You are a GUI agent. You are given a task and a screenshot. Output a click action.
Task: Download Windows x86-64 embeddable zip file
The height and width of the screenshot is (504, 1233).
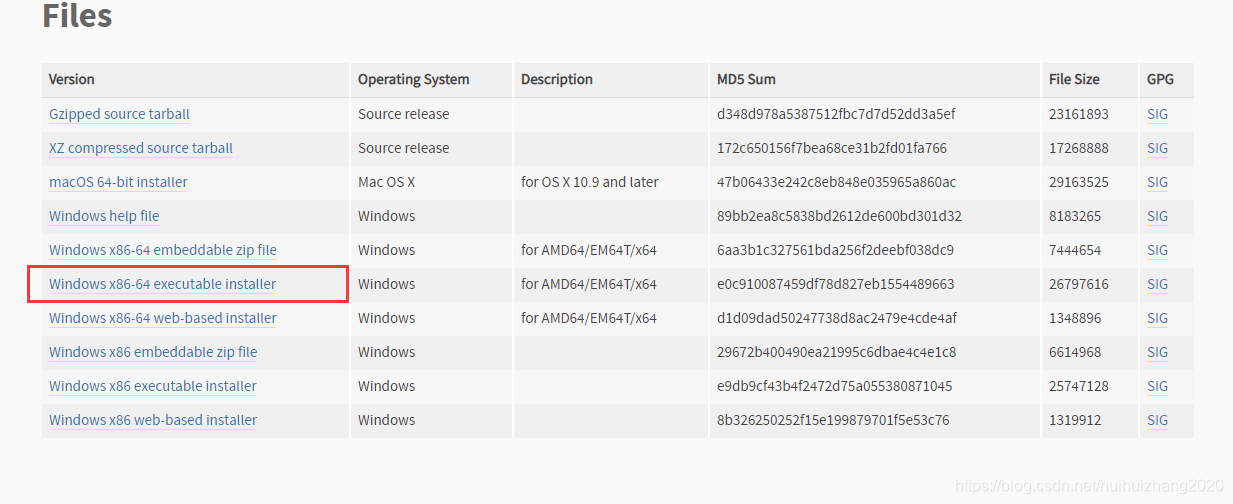pos(163,250)
